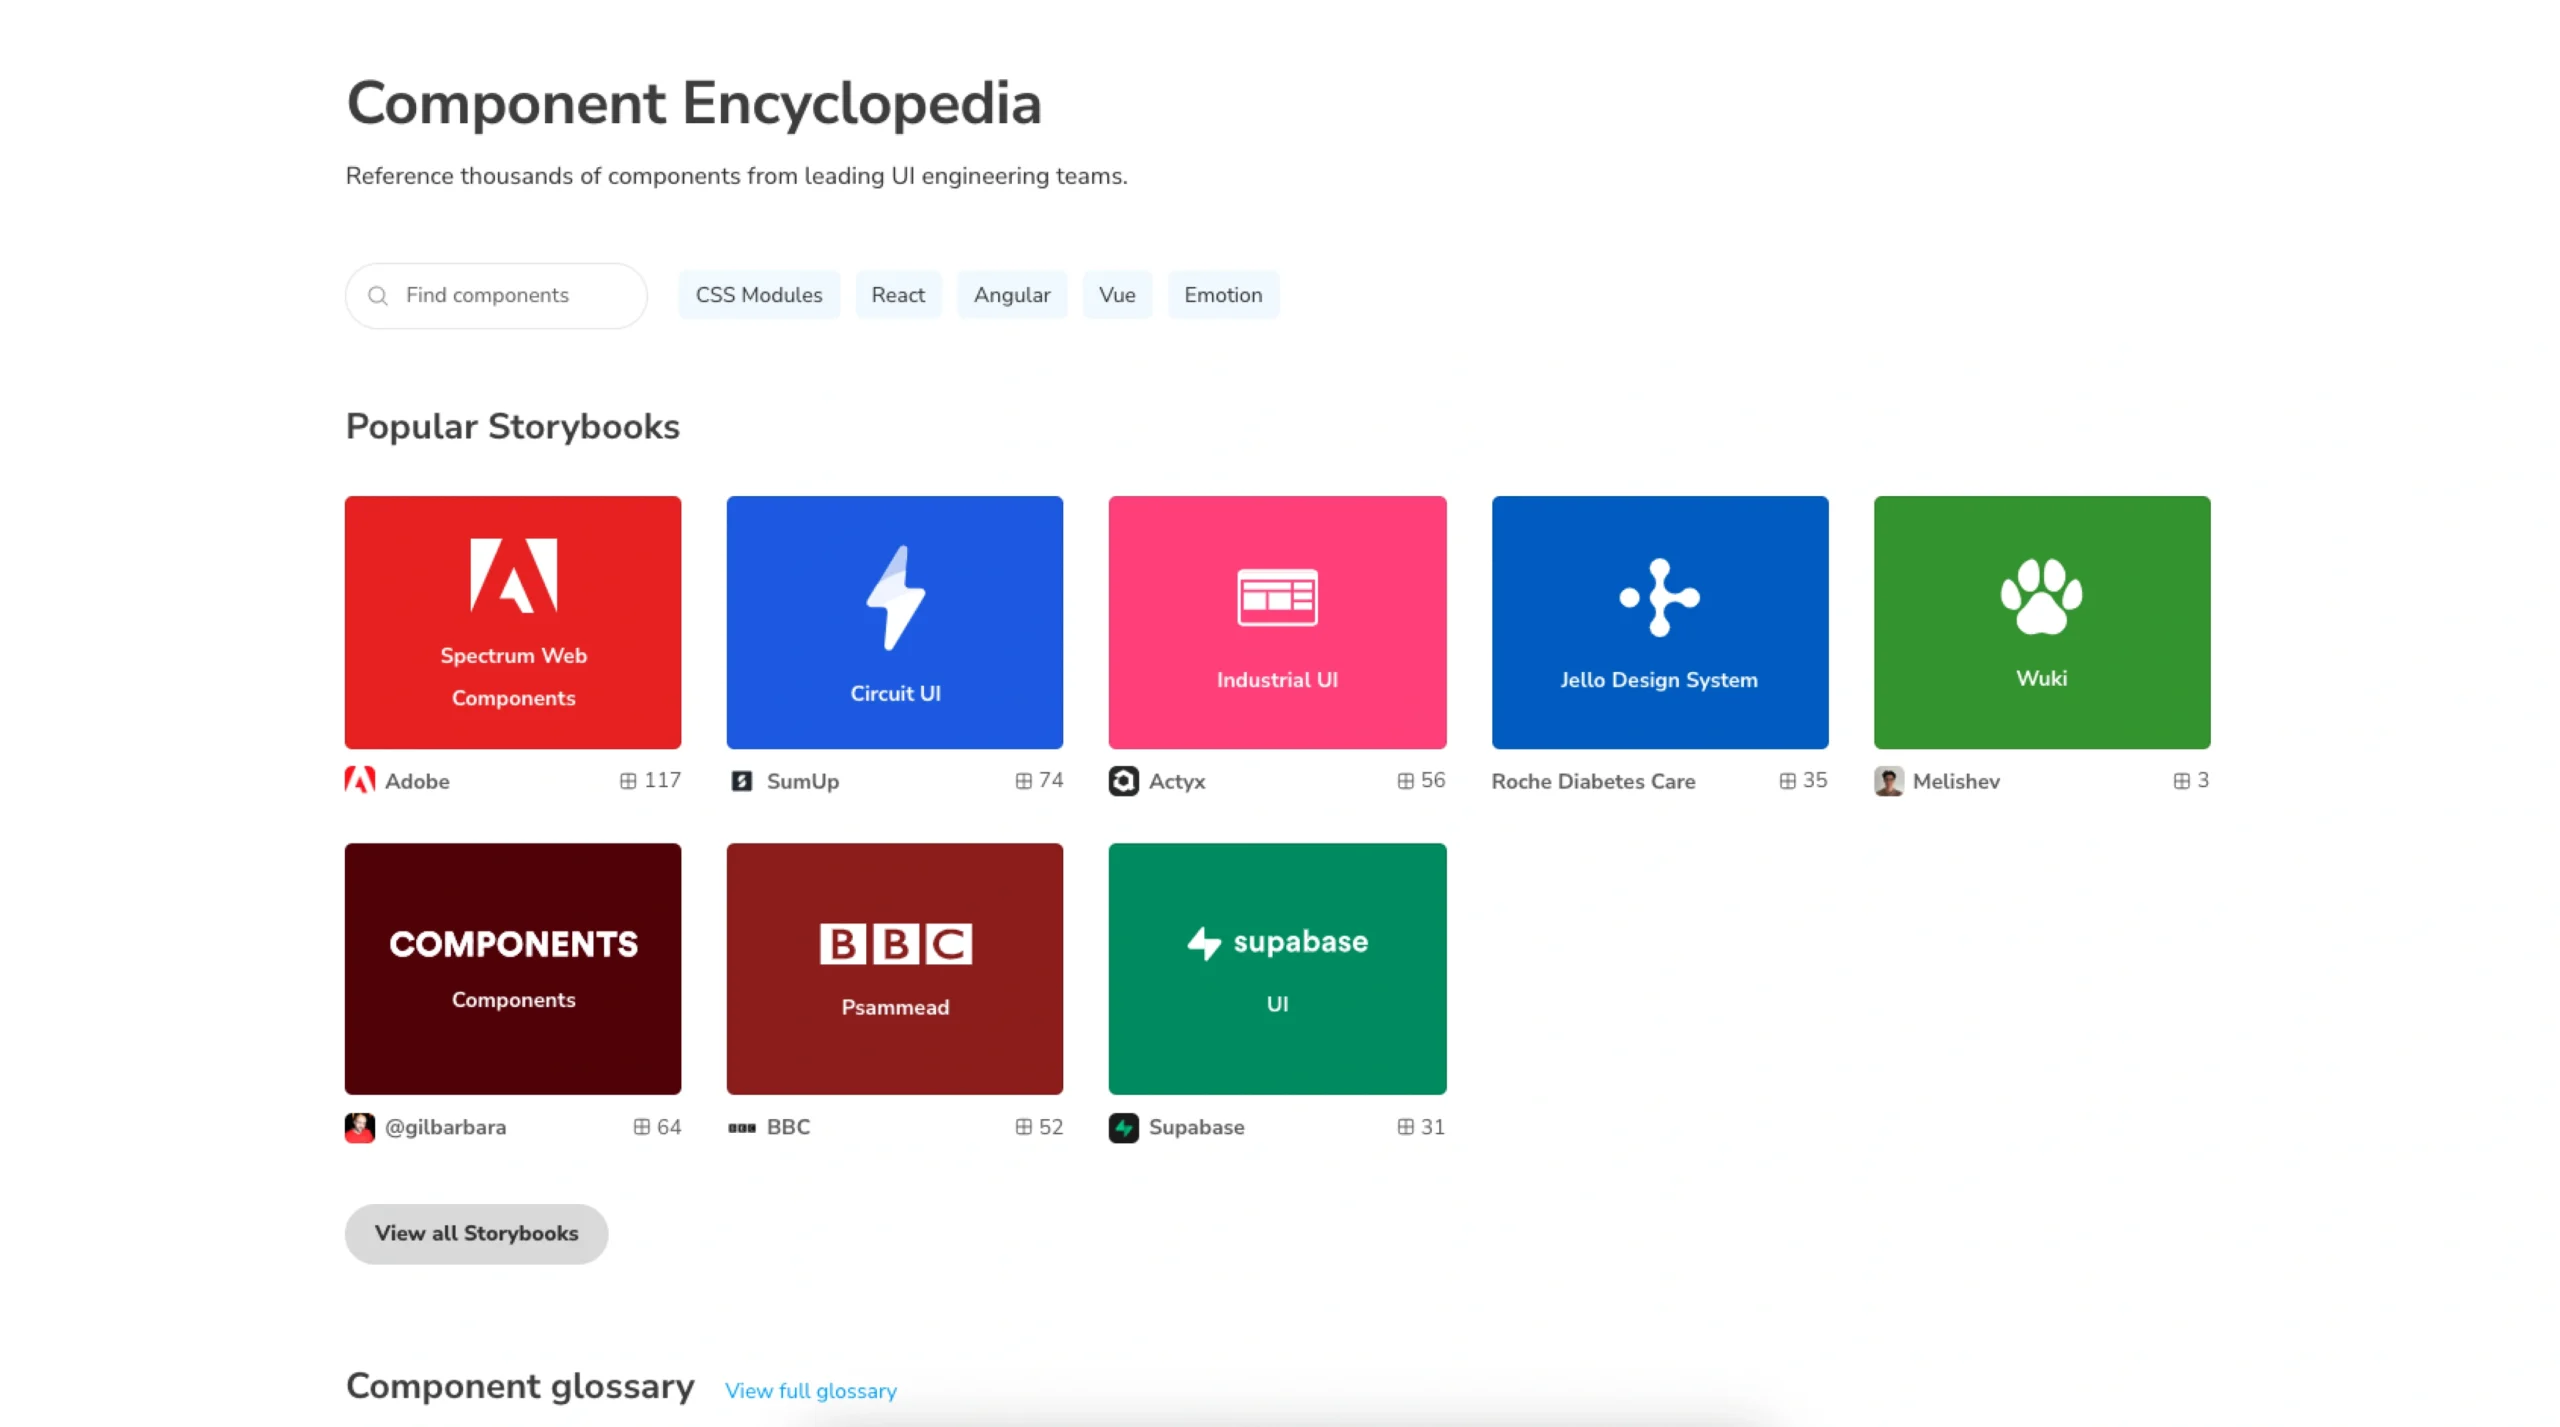Focus the Find components search field
2560x1427 pixels.
point(496,296)
